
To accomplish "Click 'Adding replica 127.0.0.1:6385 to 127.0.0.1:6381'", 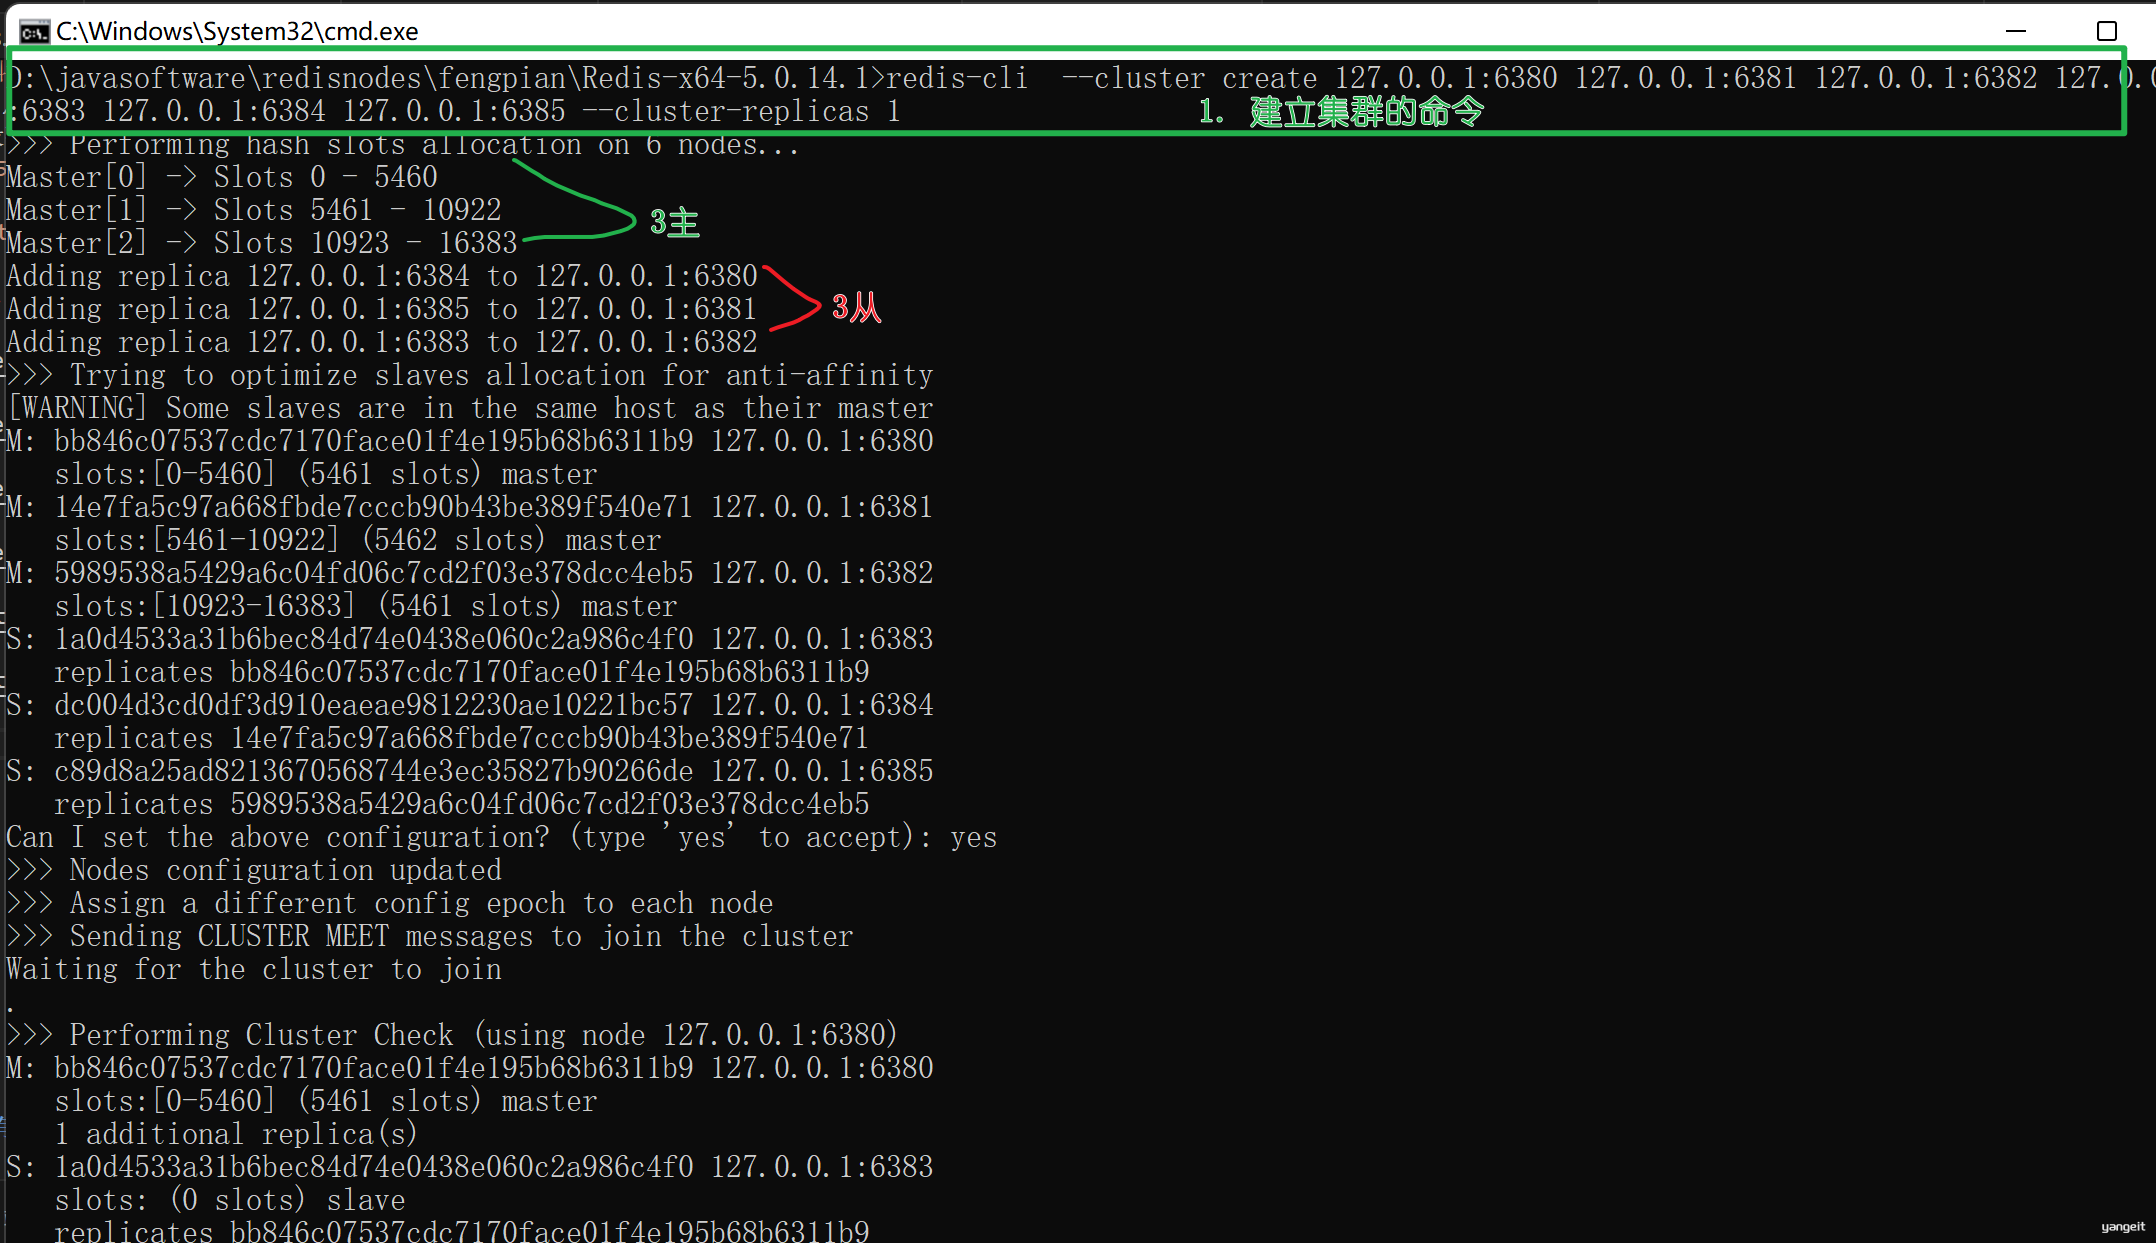I will [382, 309].
